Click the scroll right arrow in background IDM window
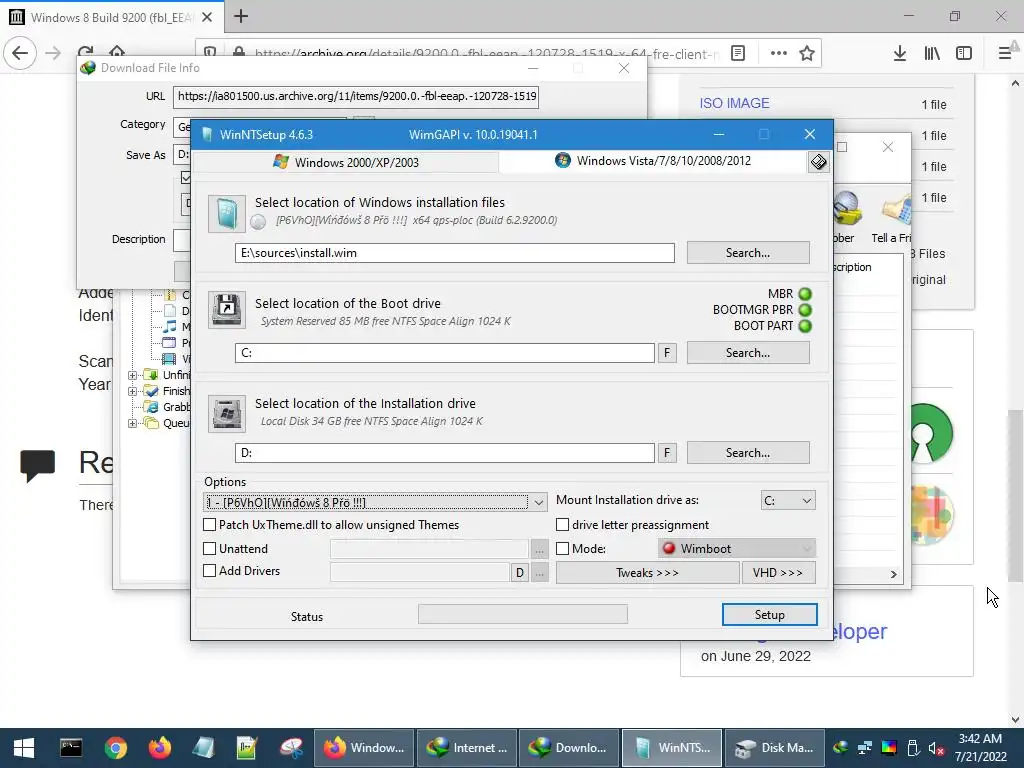This screenshot has width=1024, height=768. pyautogui.click(x=893, y=574)
